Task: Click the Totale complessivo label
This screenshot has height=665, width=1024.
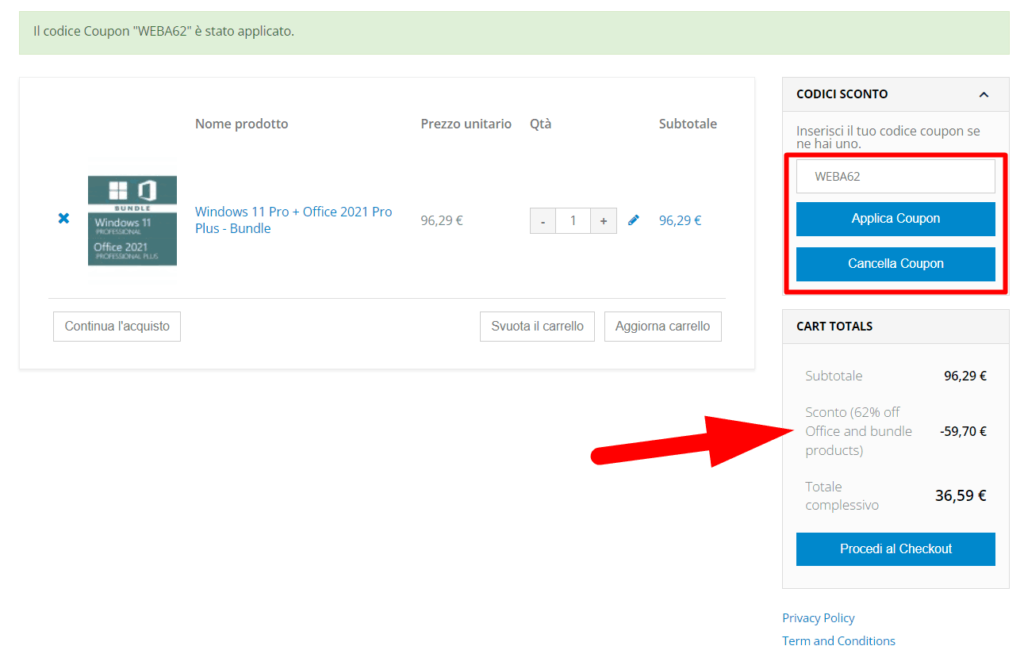Action: coord(842,496)
